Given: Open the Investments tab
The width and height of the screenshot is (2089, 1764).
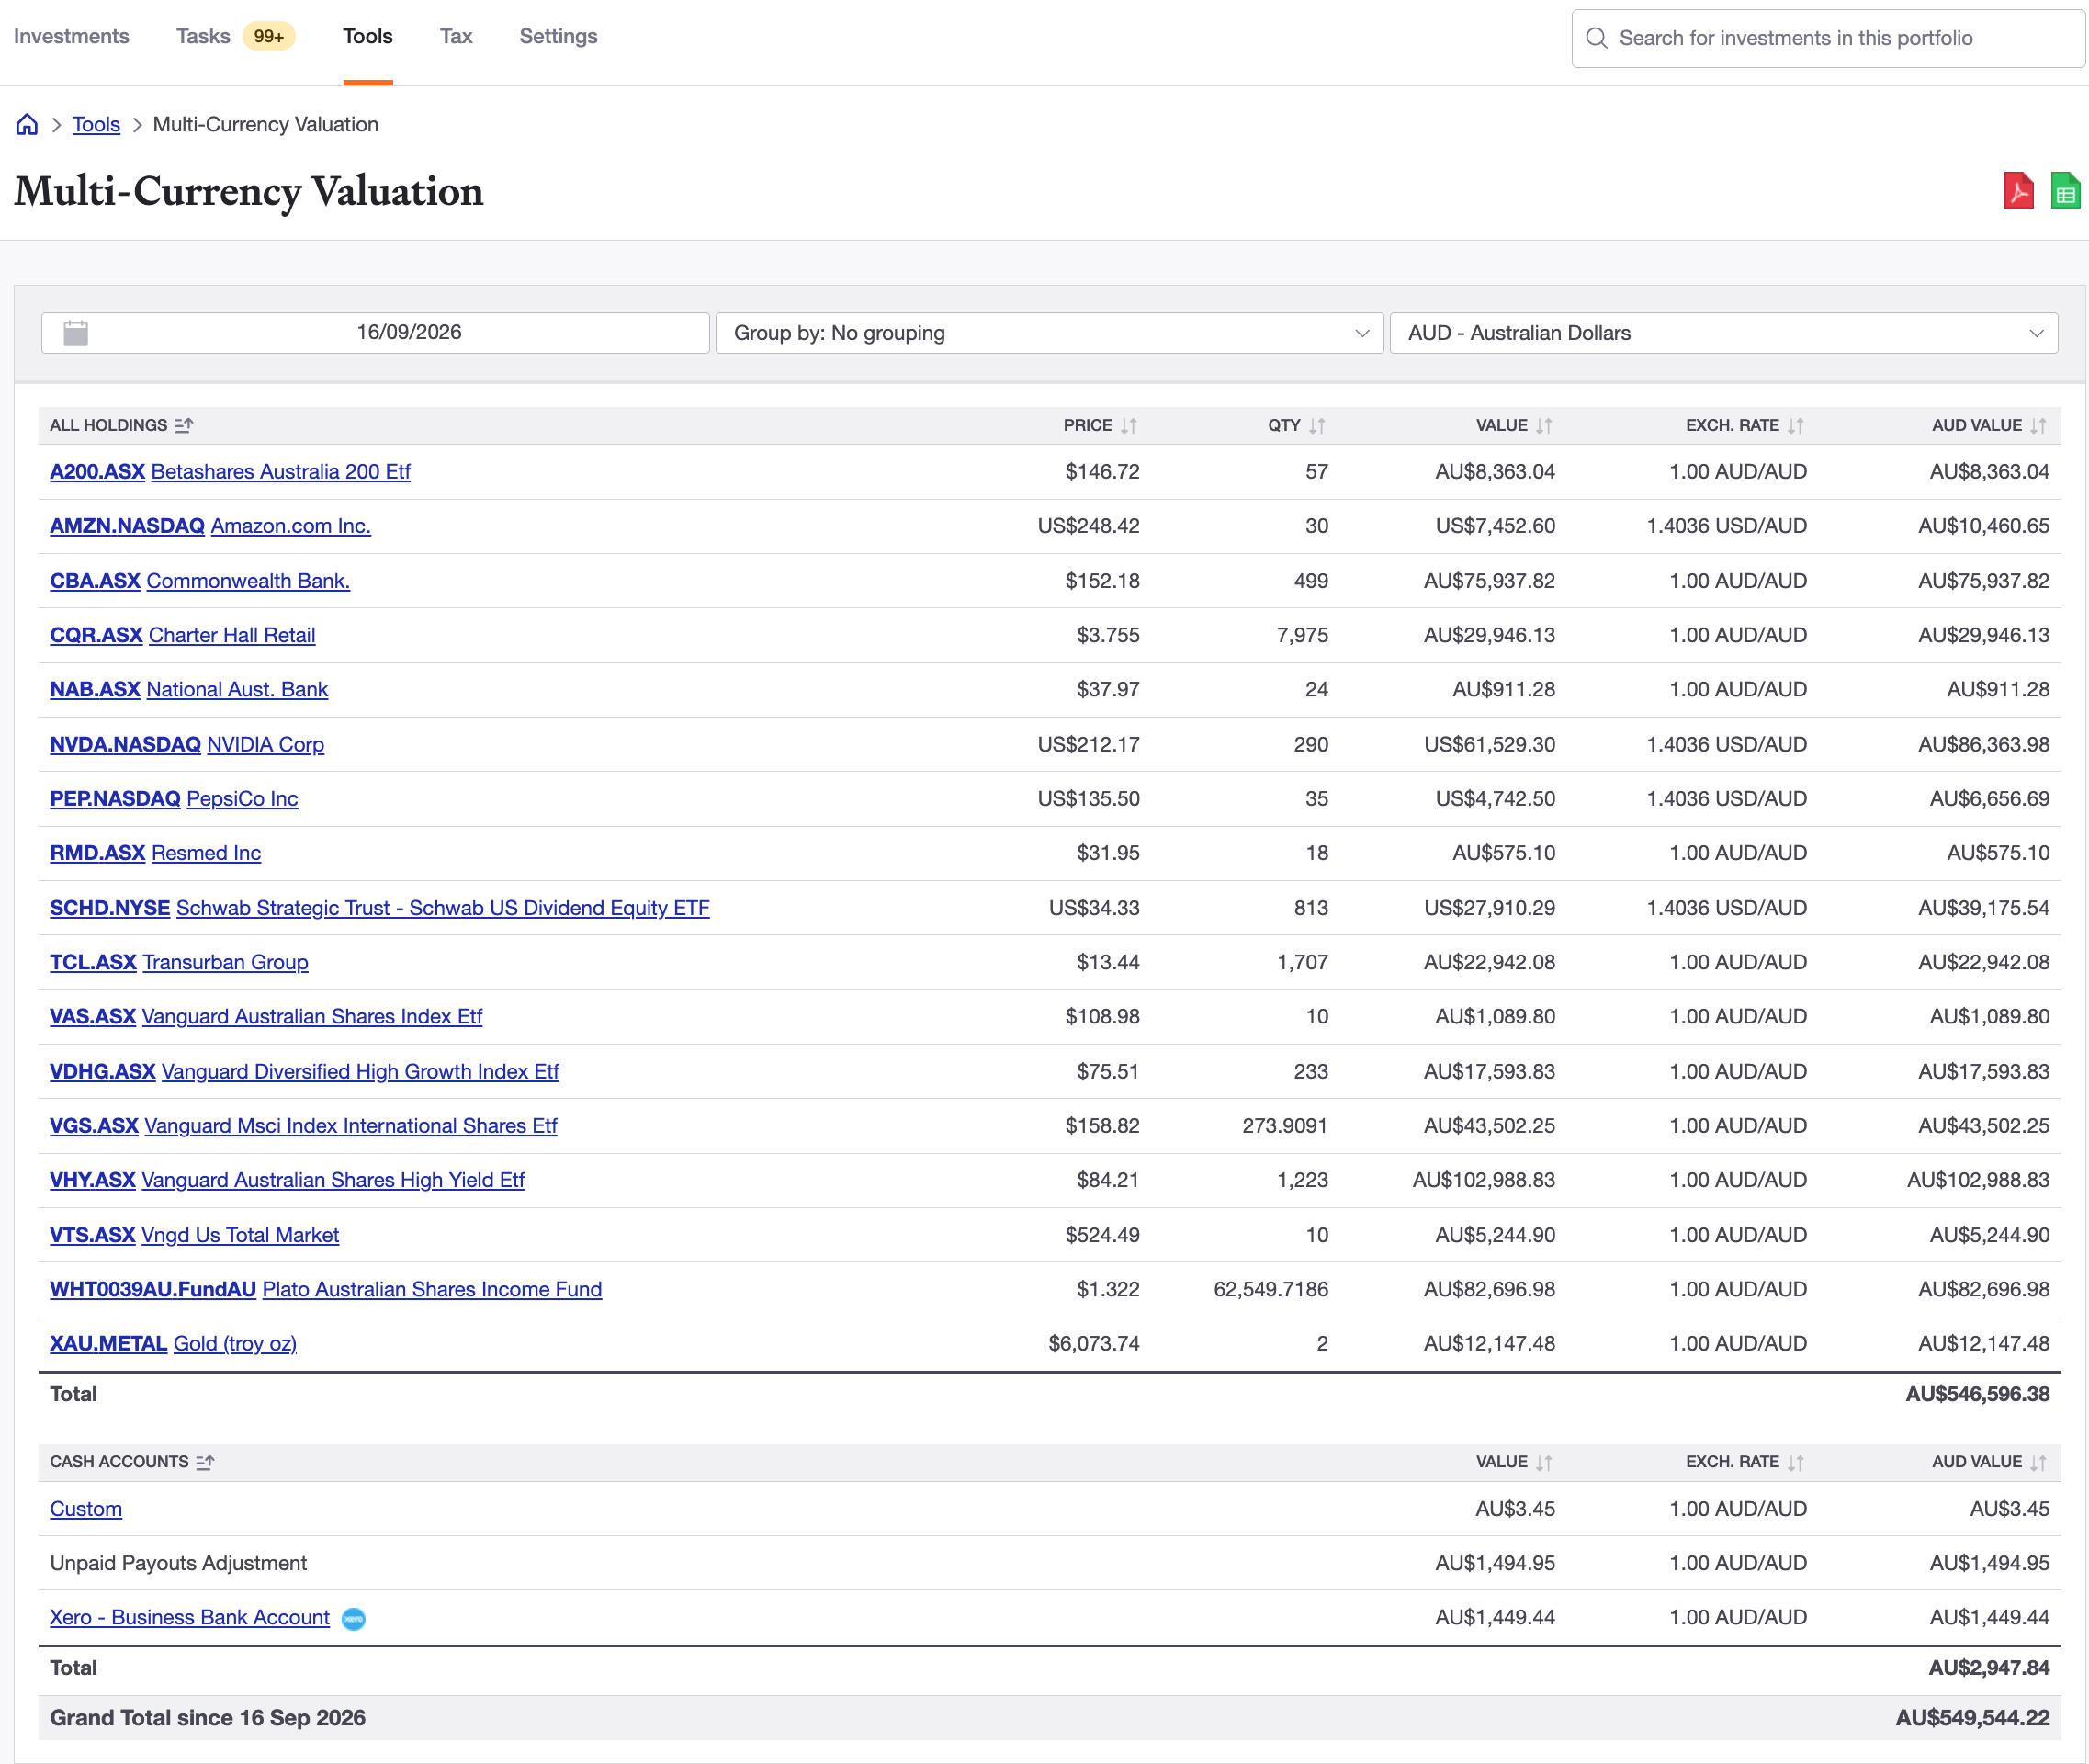Looking at the screenshot, I should pyautogui.click(x=71, y=36).
